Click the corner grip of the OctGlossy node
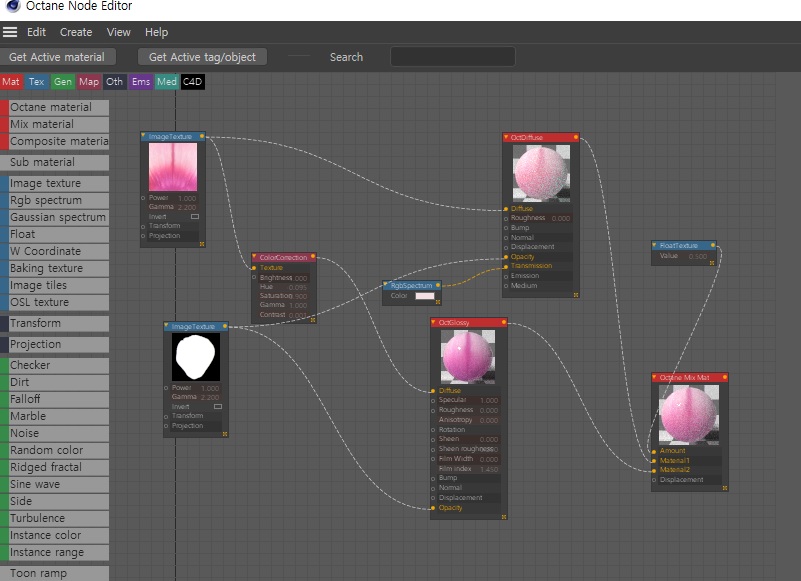Viewport: 801px width, 581px height. pos(504,517)
